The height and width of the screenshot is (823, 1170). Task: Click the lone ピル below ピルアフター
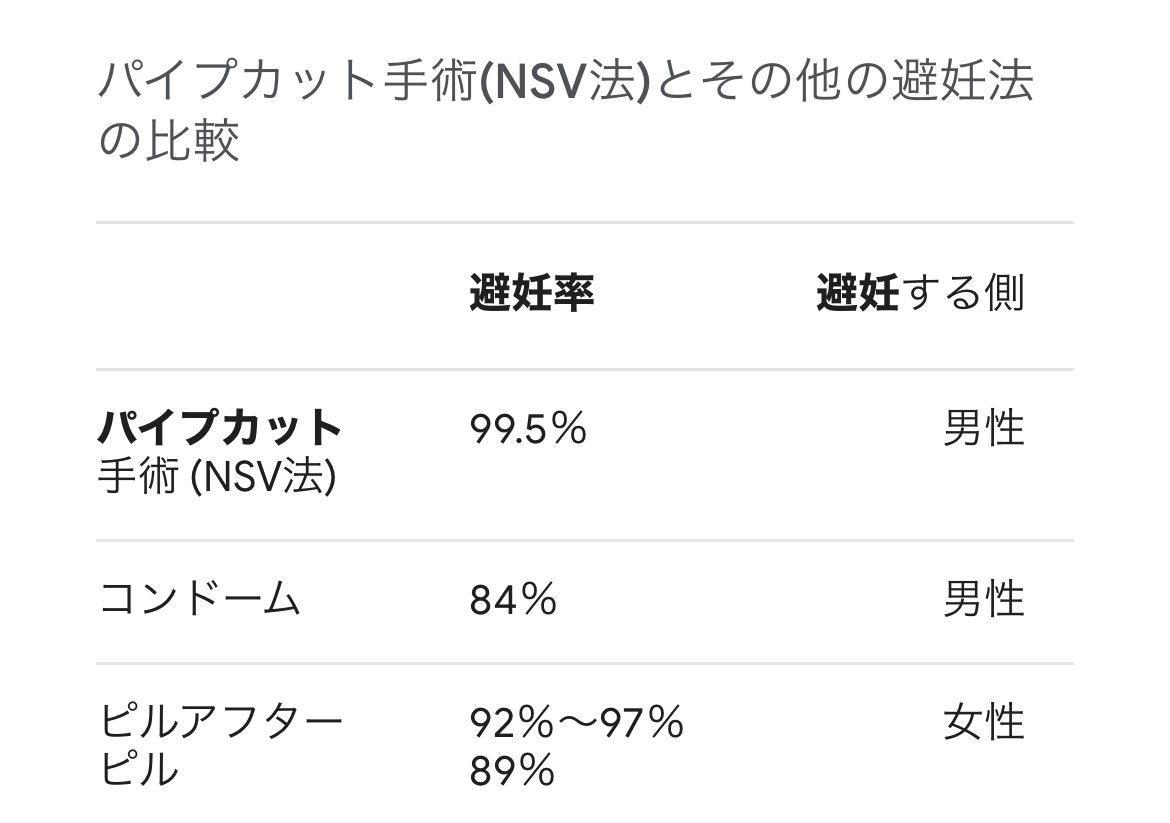click(x=140, y=770)
